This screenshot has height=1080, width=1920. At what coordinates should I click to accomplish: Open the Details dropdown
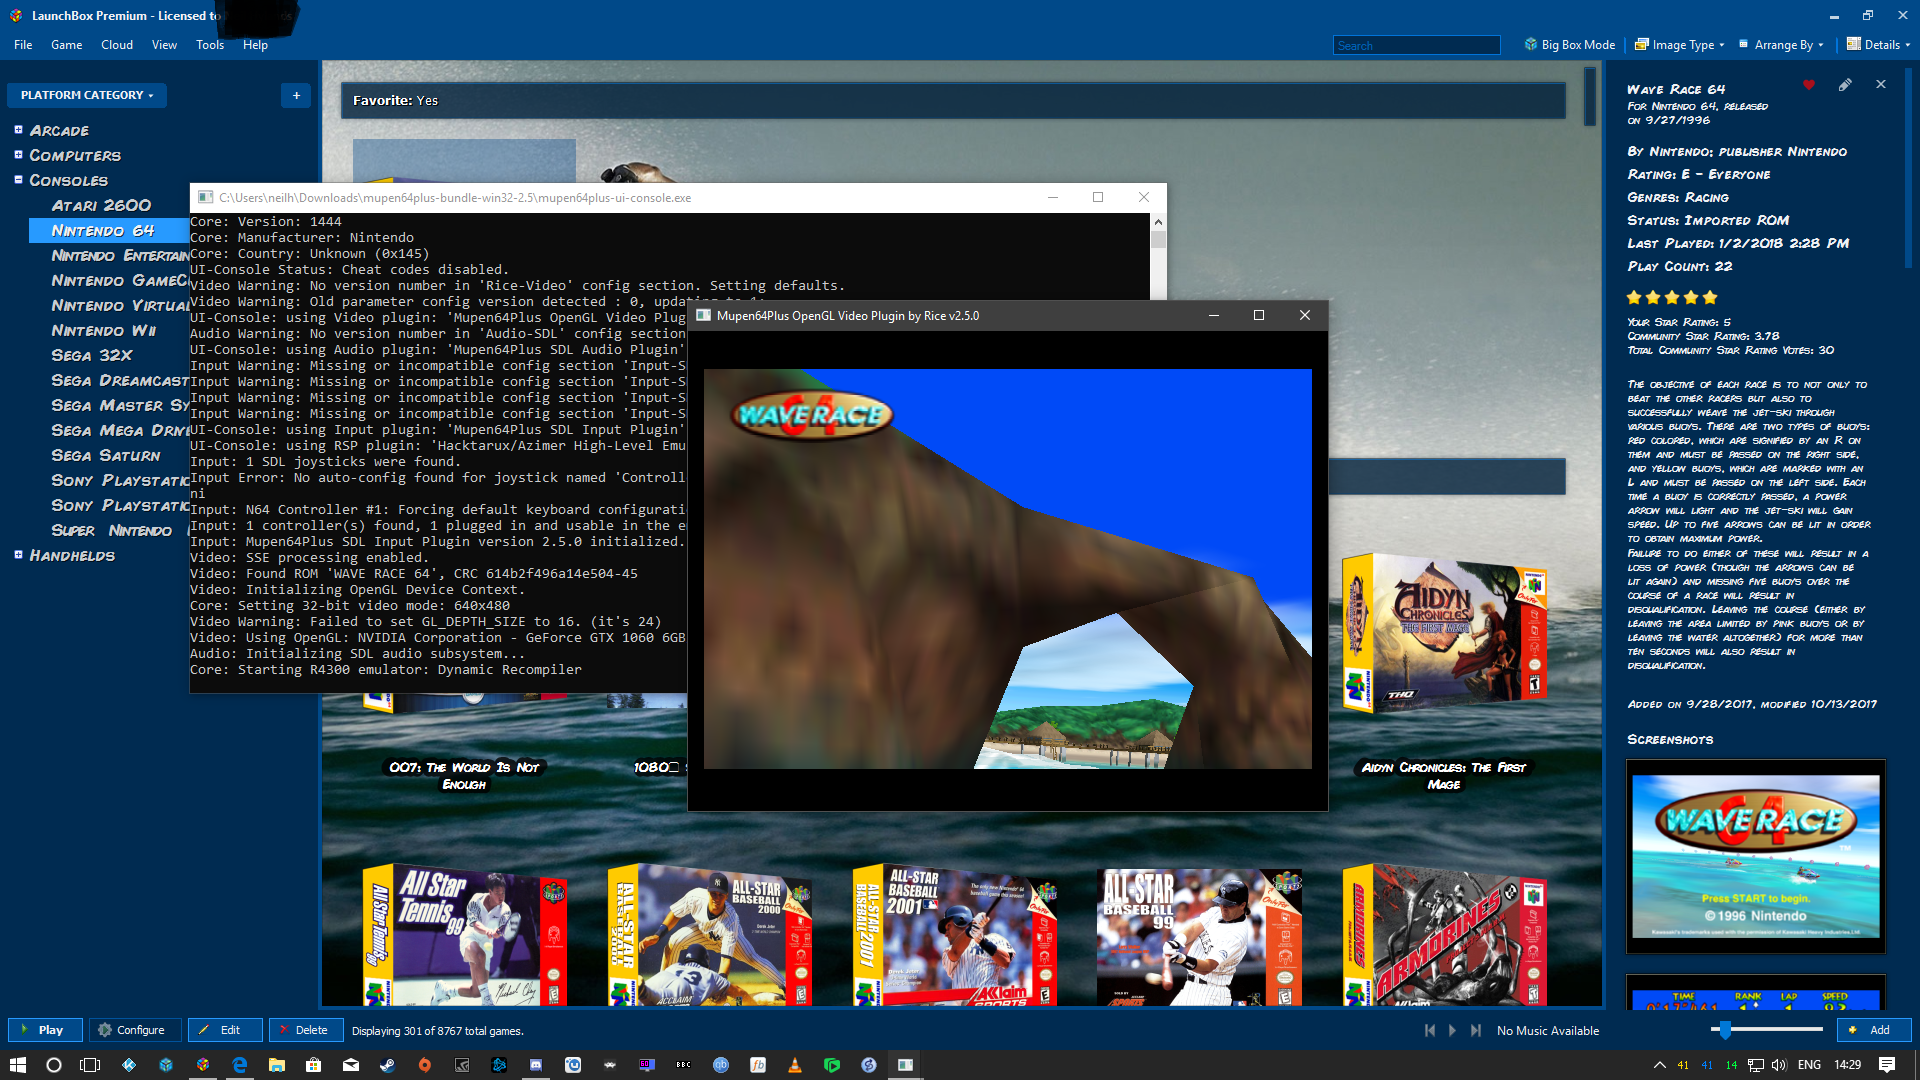pyautogui.click(x=1878, y=45)
